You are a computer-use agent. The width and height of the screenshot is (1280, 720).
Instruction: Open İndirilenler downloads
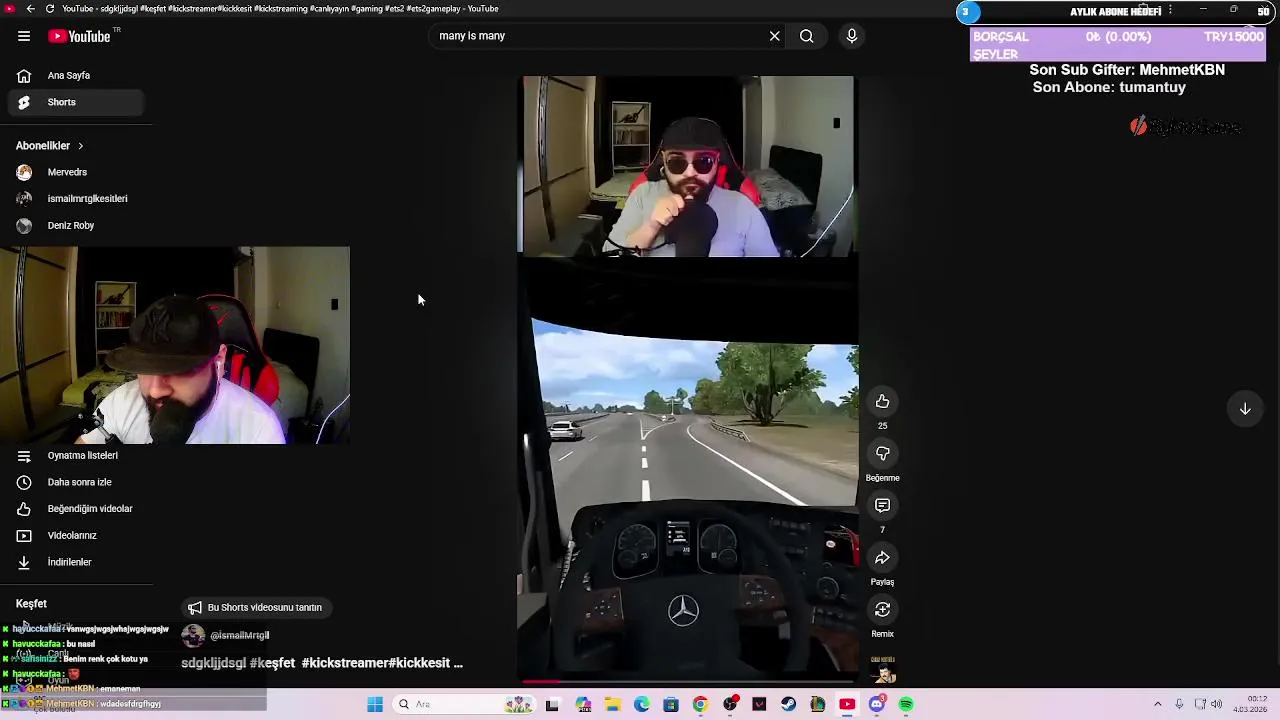point(76,562)
